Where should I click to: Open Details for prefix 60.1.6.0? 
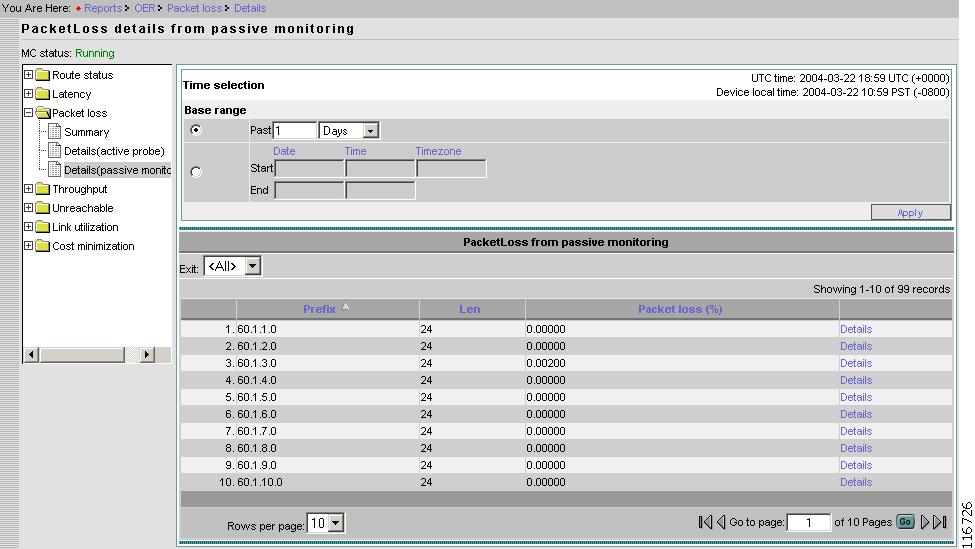pyautogui.click(x=856, y=414)
